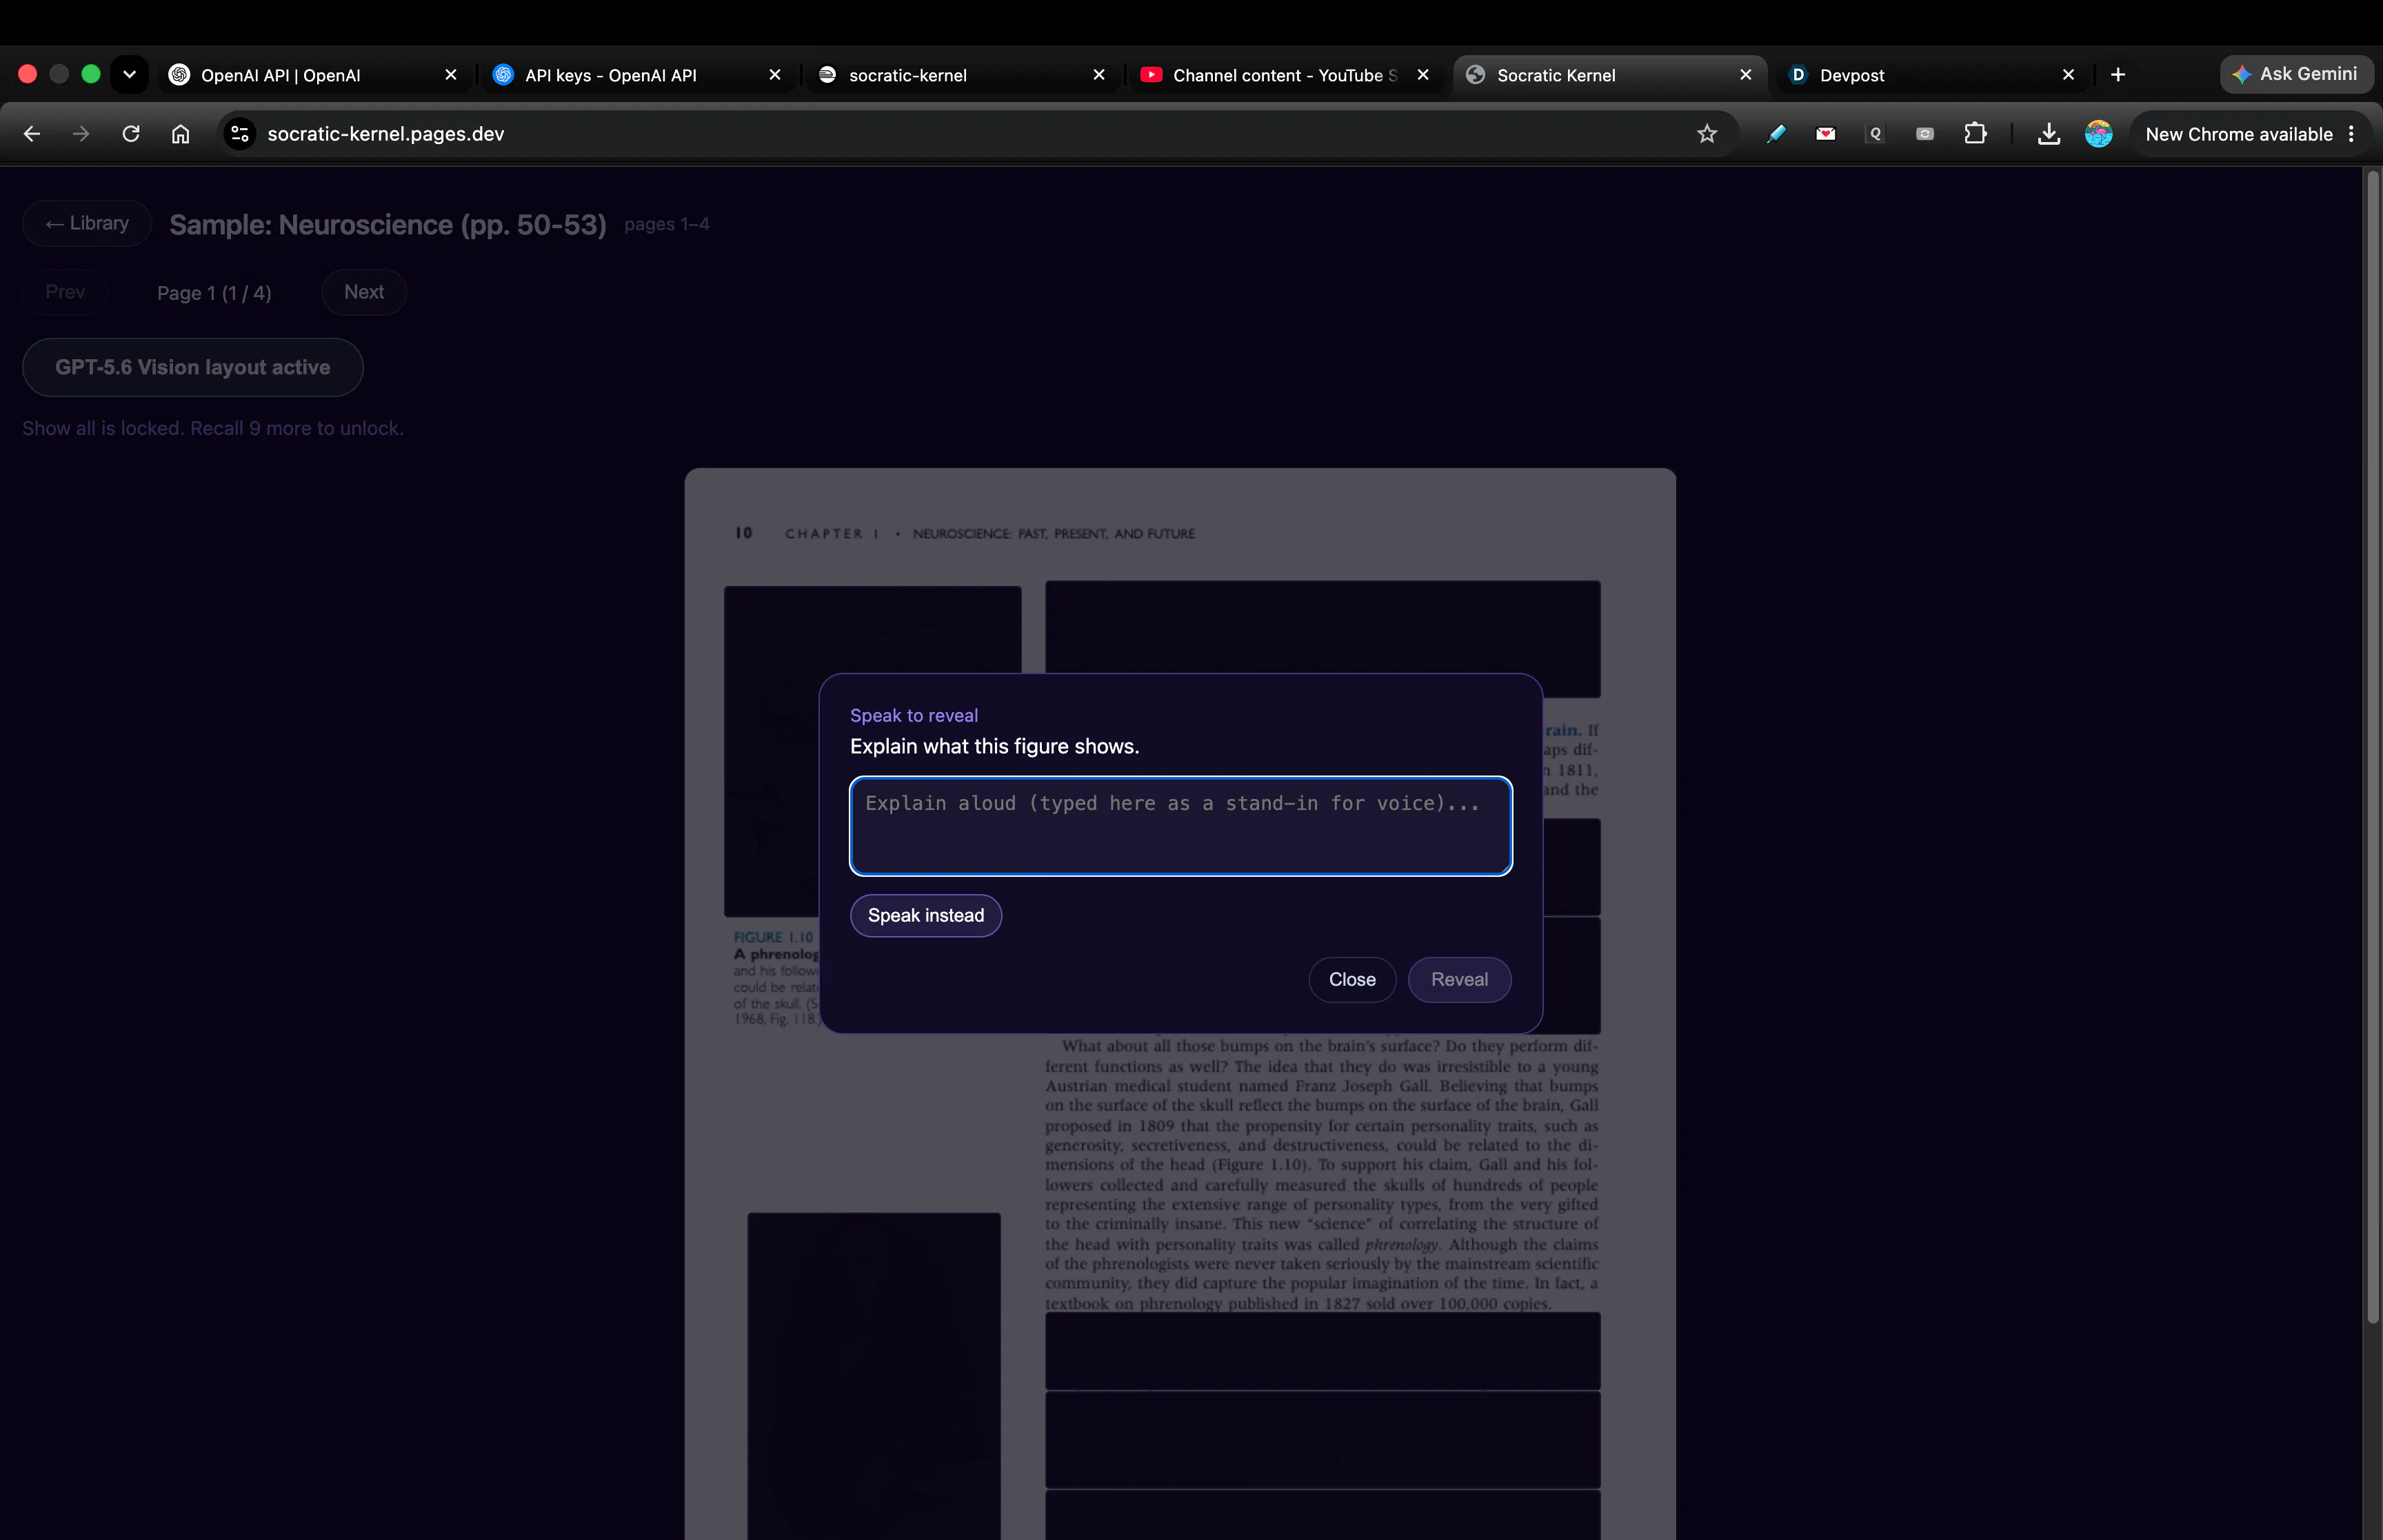Open the Q extension icon
Image resolution: width=2383 pixels, height=1540 pixels.
click(x=1875, y=134)
